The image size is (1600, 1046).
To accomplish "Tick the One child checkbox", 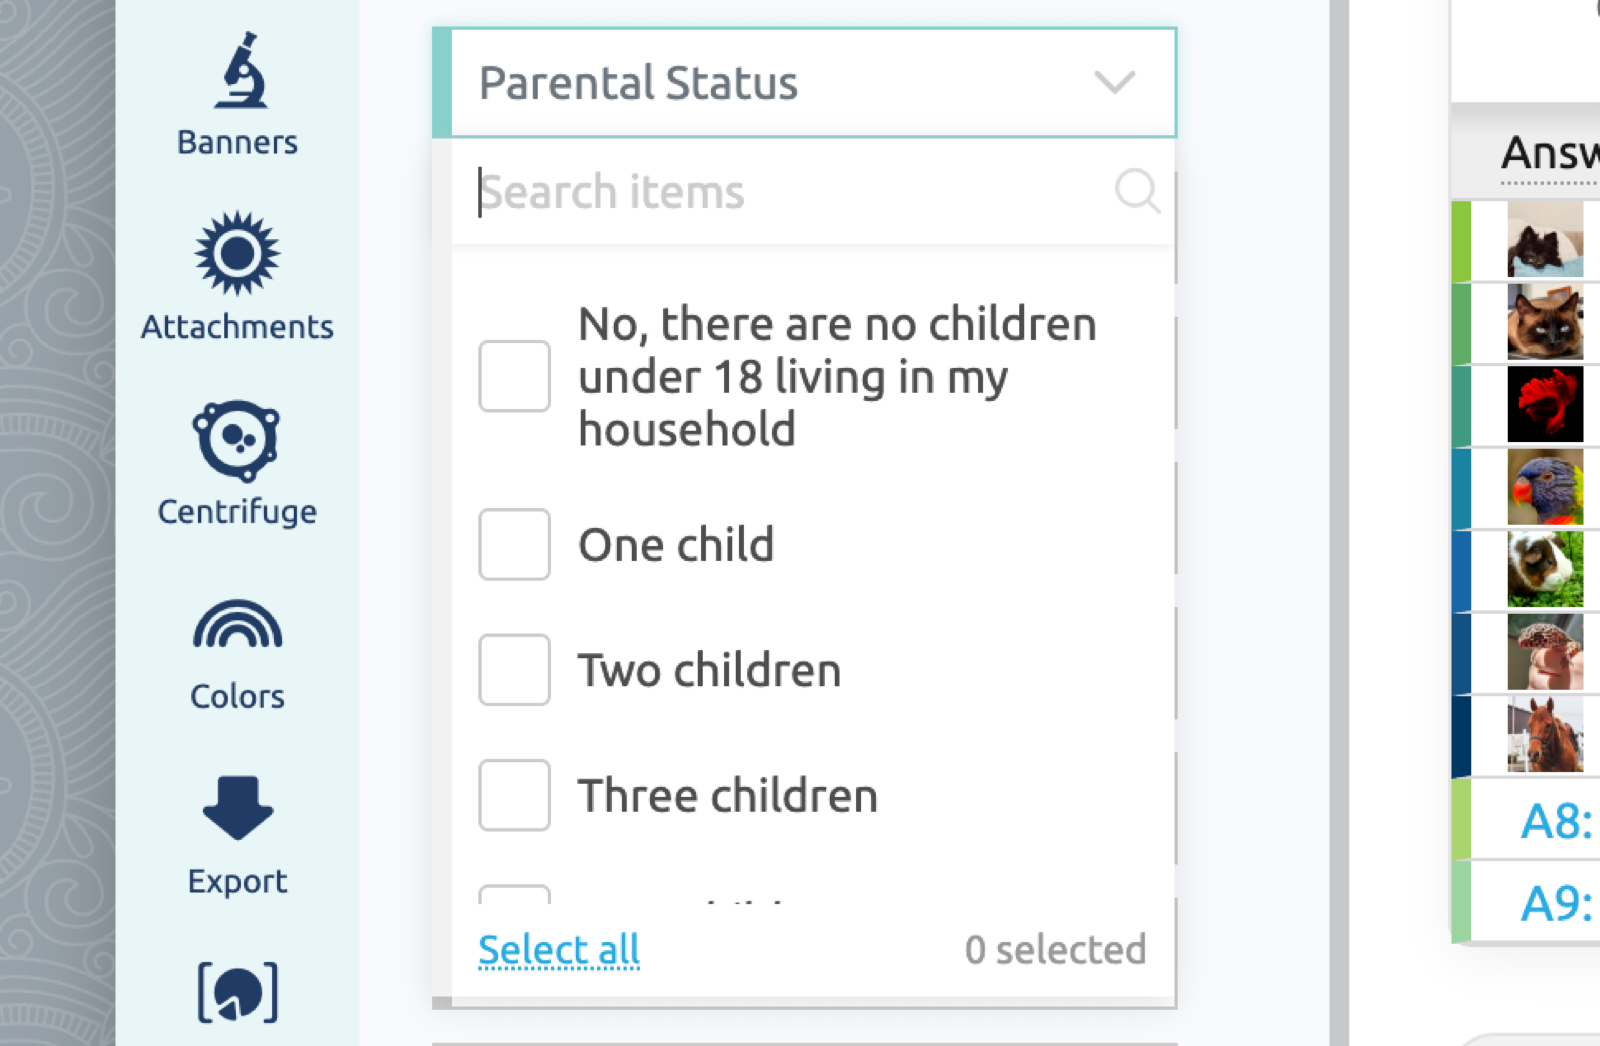I will pos(514,544).
